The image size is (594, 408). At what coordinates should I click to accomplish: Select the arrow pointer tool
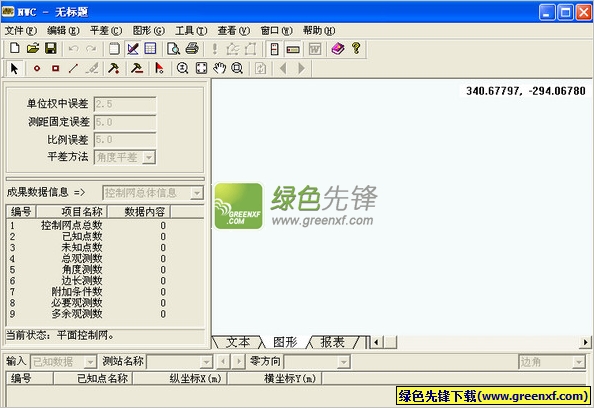click(x=14, y=69)
